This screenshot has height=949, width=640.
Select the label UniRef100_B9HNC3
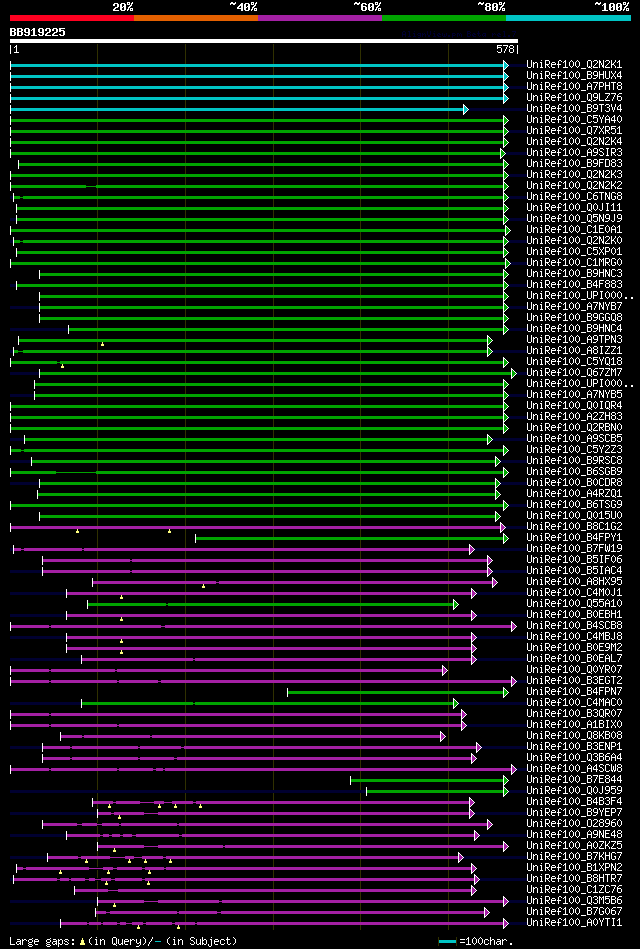(574, 274)
